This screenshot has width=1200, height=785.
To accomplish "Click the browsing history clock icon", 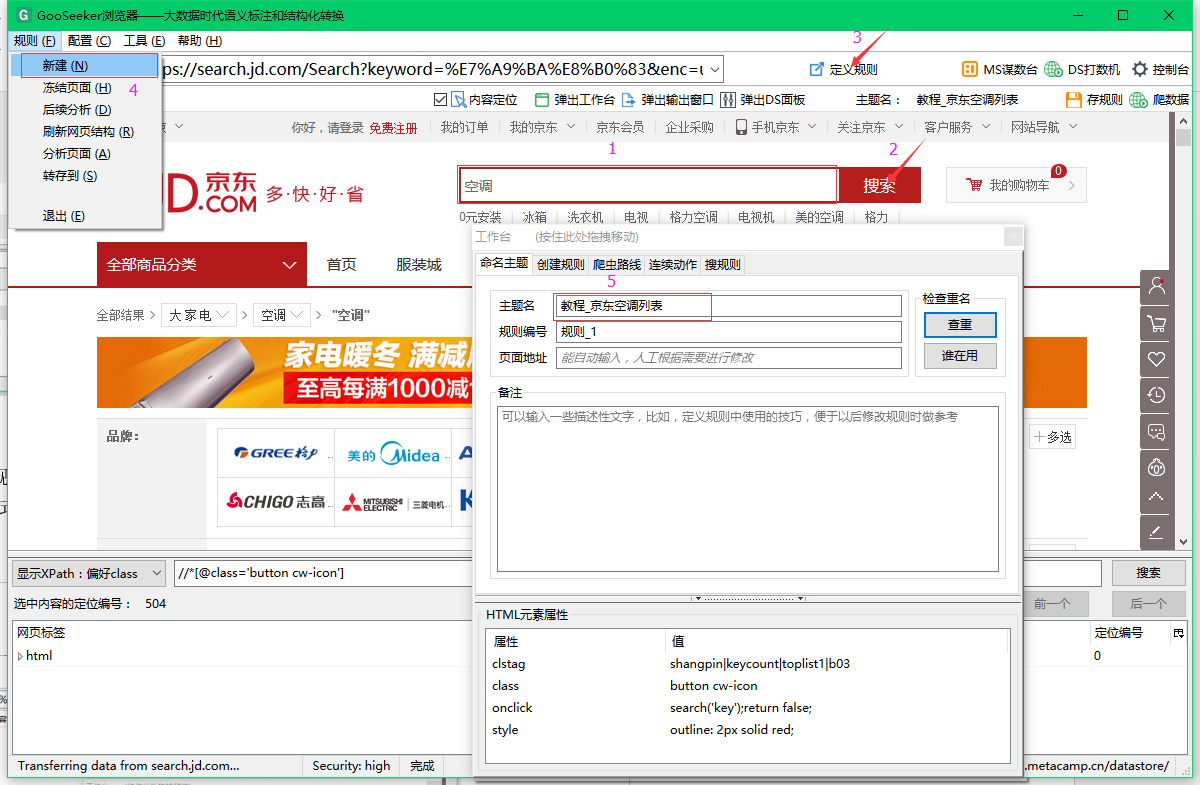I will (x=1157, y=395).
